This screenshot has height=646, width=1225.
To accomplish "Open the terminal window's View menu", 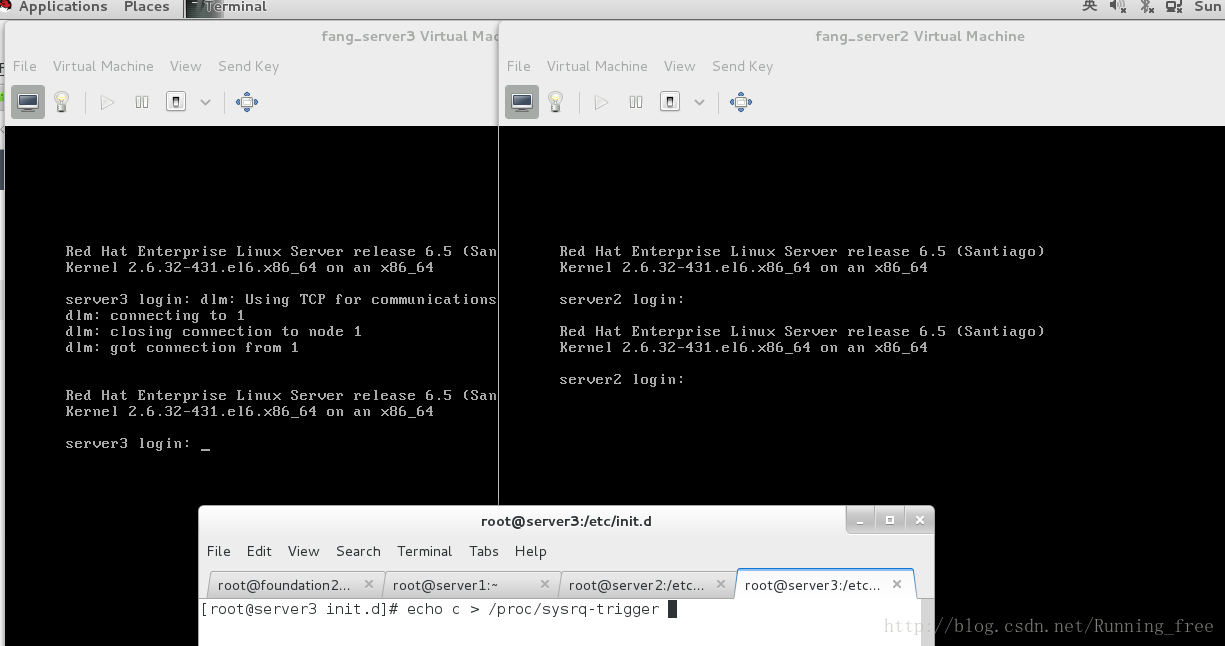I will (304, 551).
